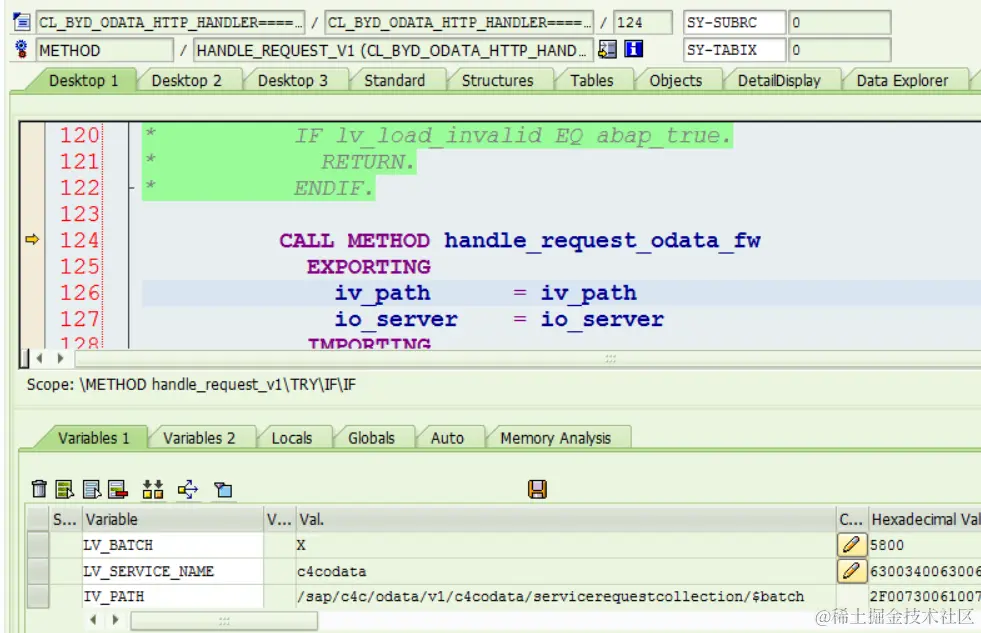Viewport: 981px width, 633px height.
Task: Click the icon right of the HANDLE_REQUEST_V1 field
Action: coord(607,49)
